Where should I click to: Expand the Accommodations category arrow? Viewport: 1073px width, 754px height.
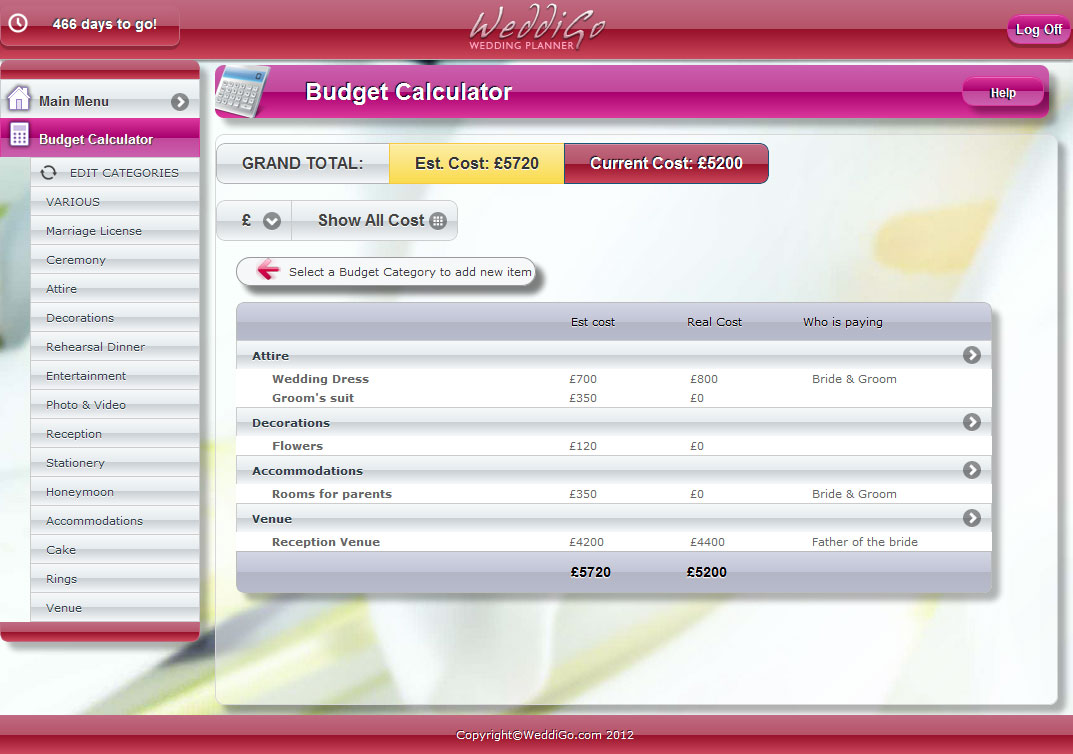972,470
